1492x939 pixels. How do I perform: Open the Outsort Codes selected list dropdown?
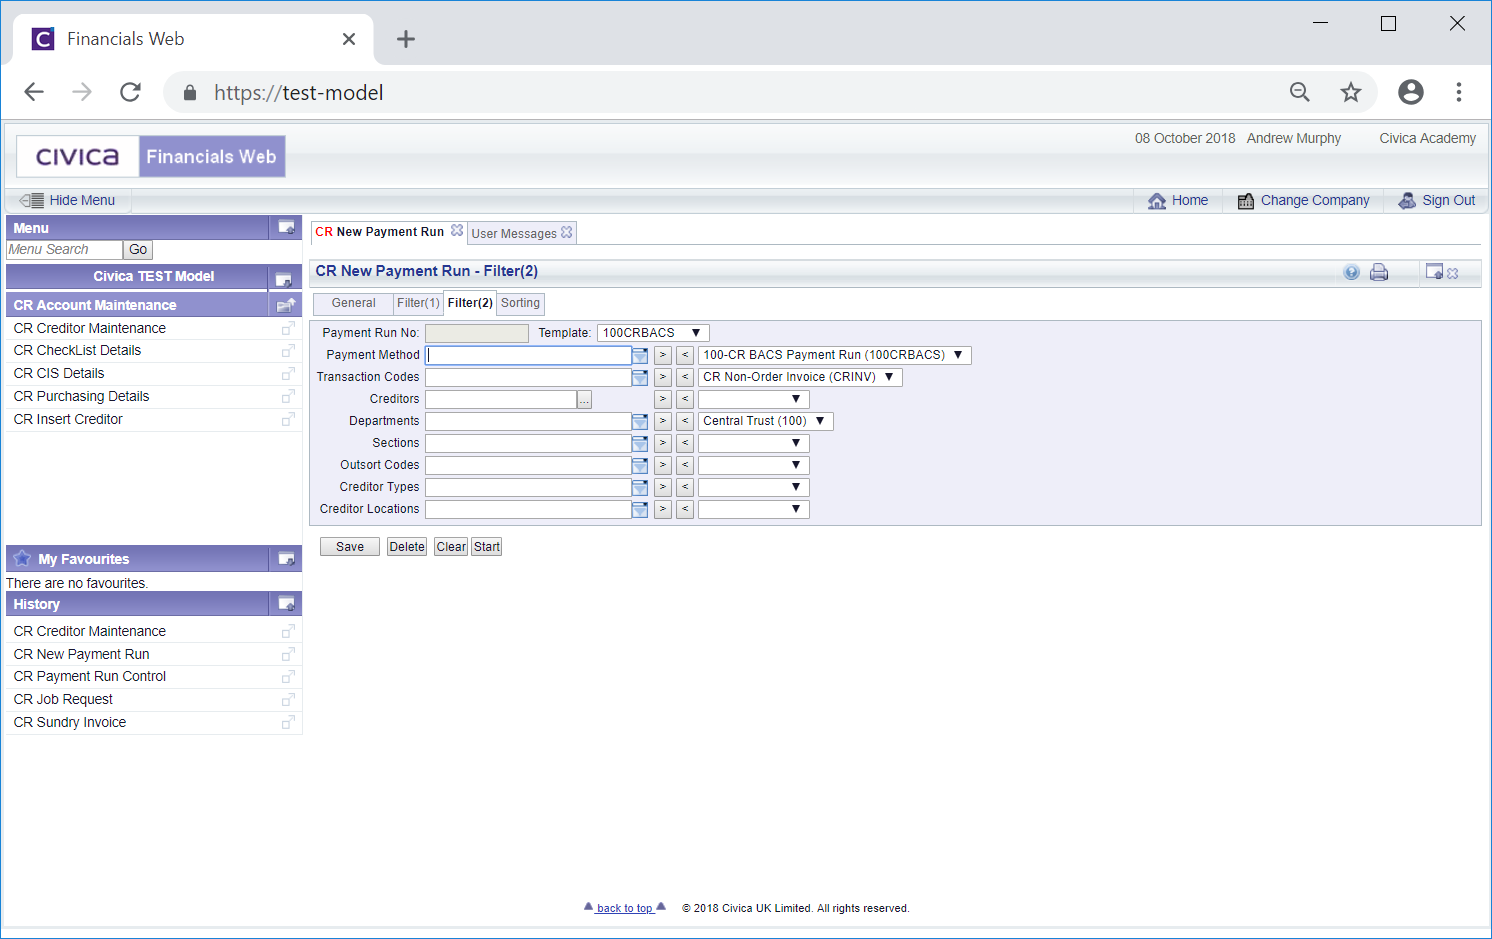pos(753,465)
